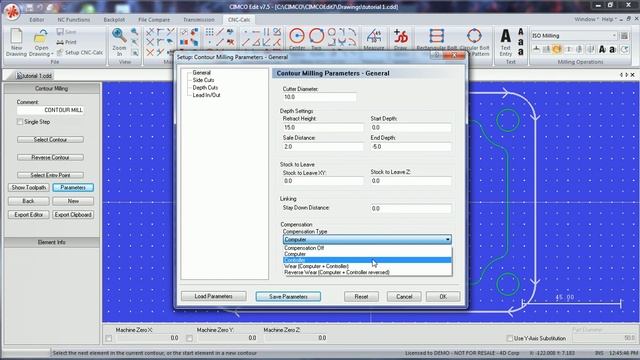This screenshot has width=640, height=360.
Task: Choose the Circular Bolt Pattern tool
Action: (x=474, y=36)
